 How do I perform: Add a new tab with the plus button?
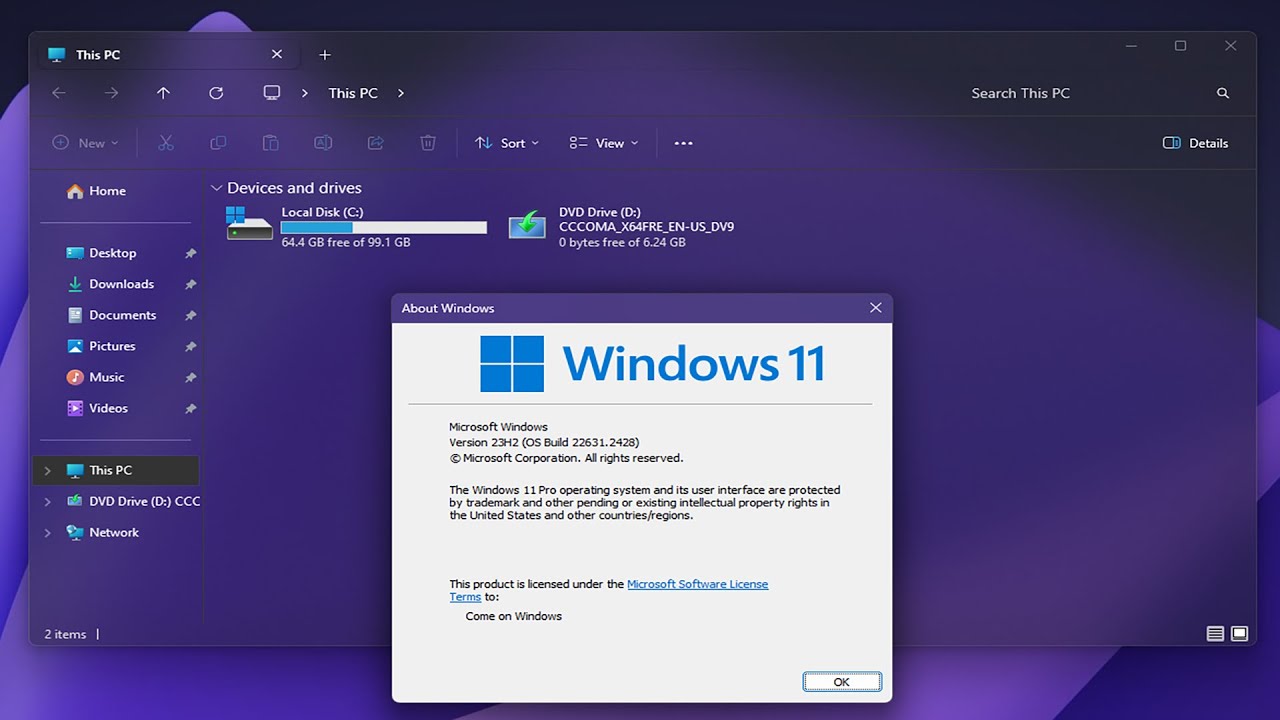324,55
